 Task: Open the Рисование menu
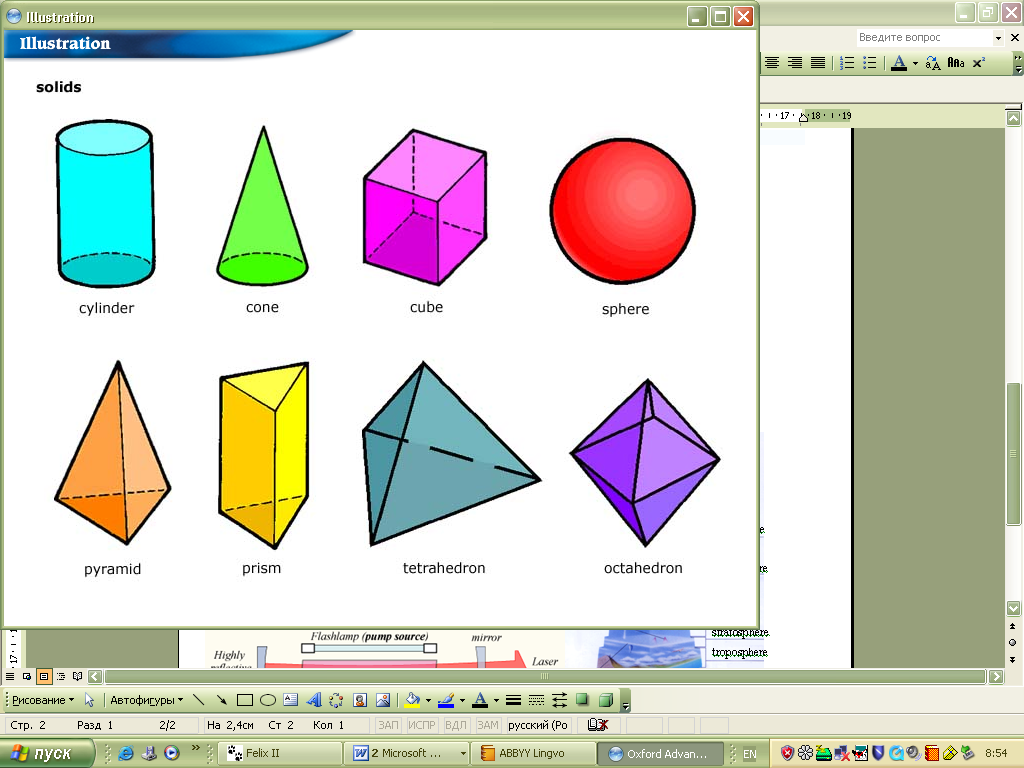point(43,700)
